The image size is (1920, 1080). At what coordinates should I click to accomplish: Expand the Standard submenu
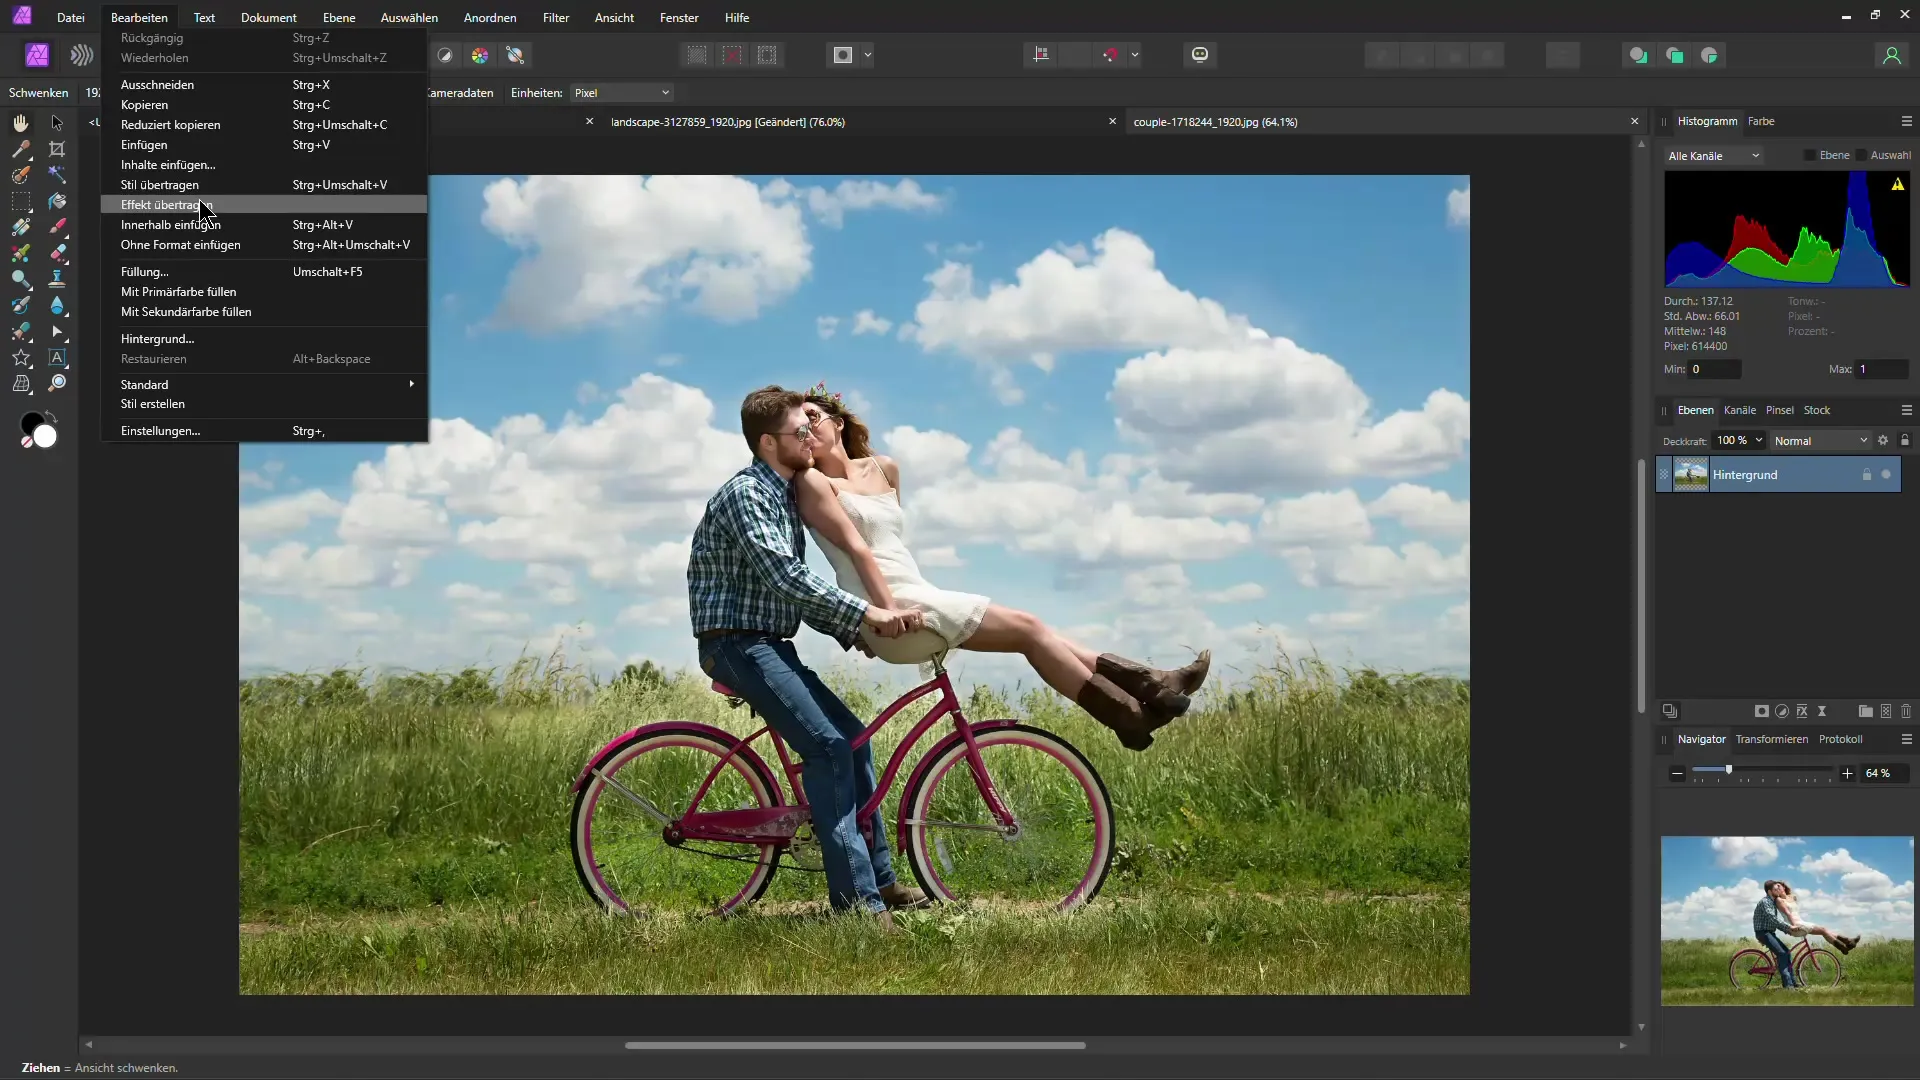pos(264,384)
